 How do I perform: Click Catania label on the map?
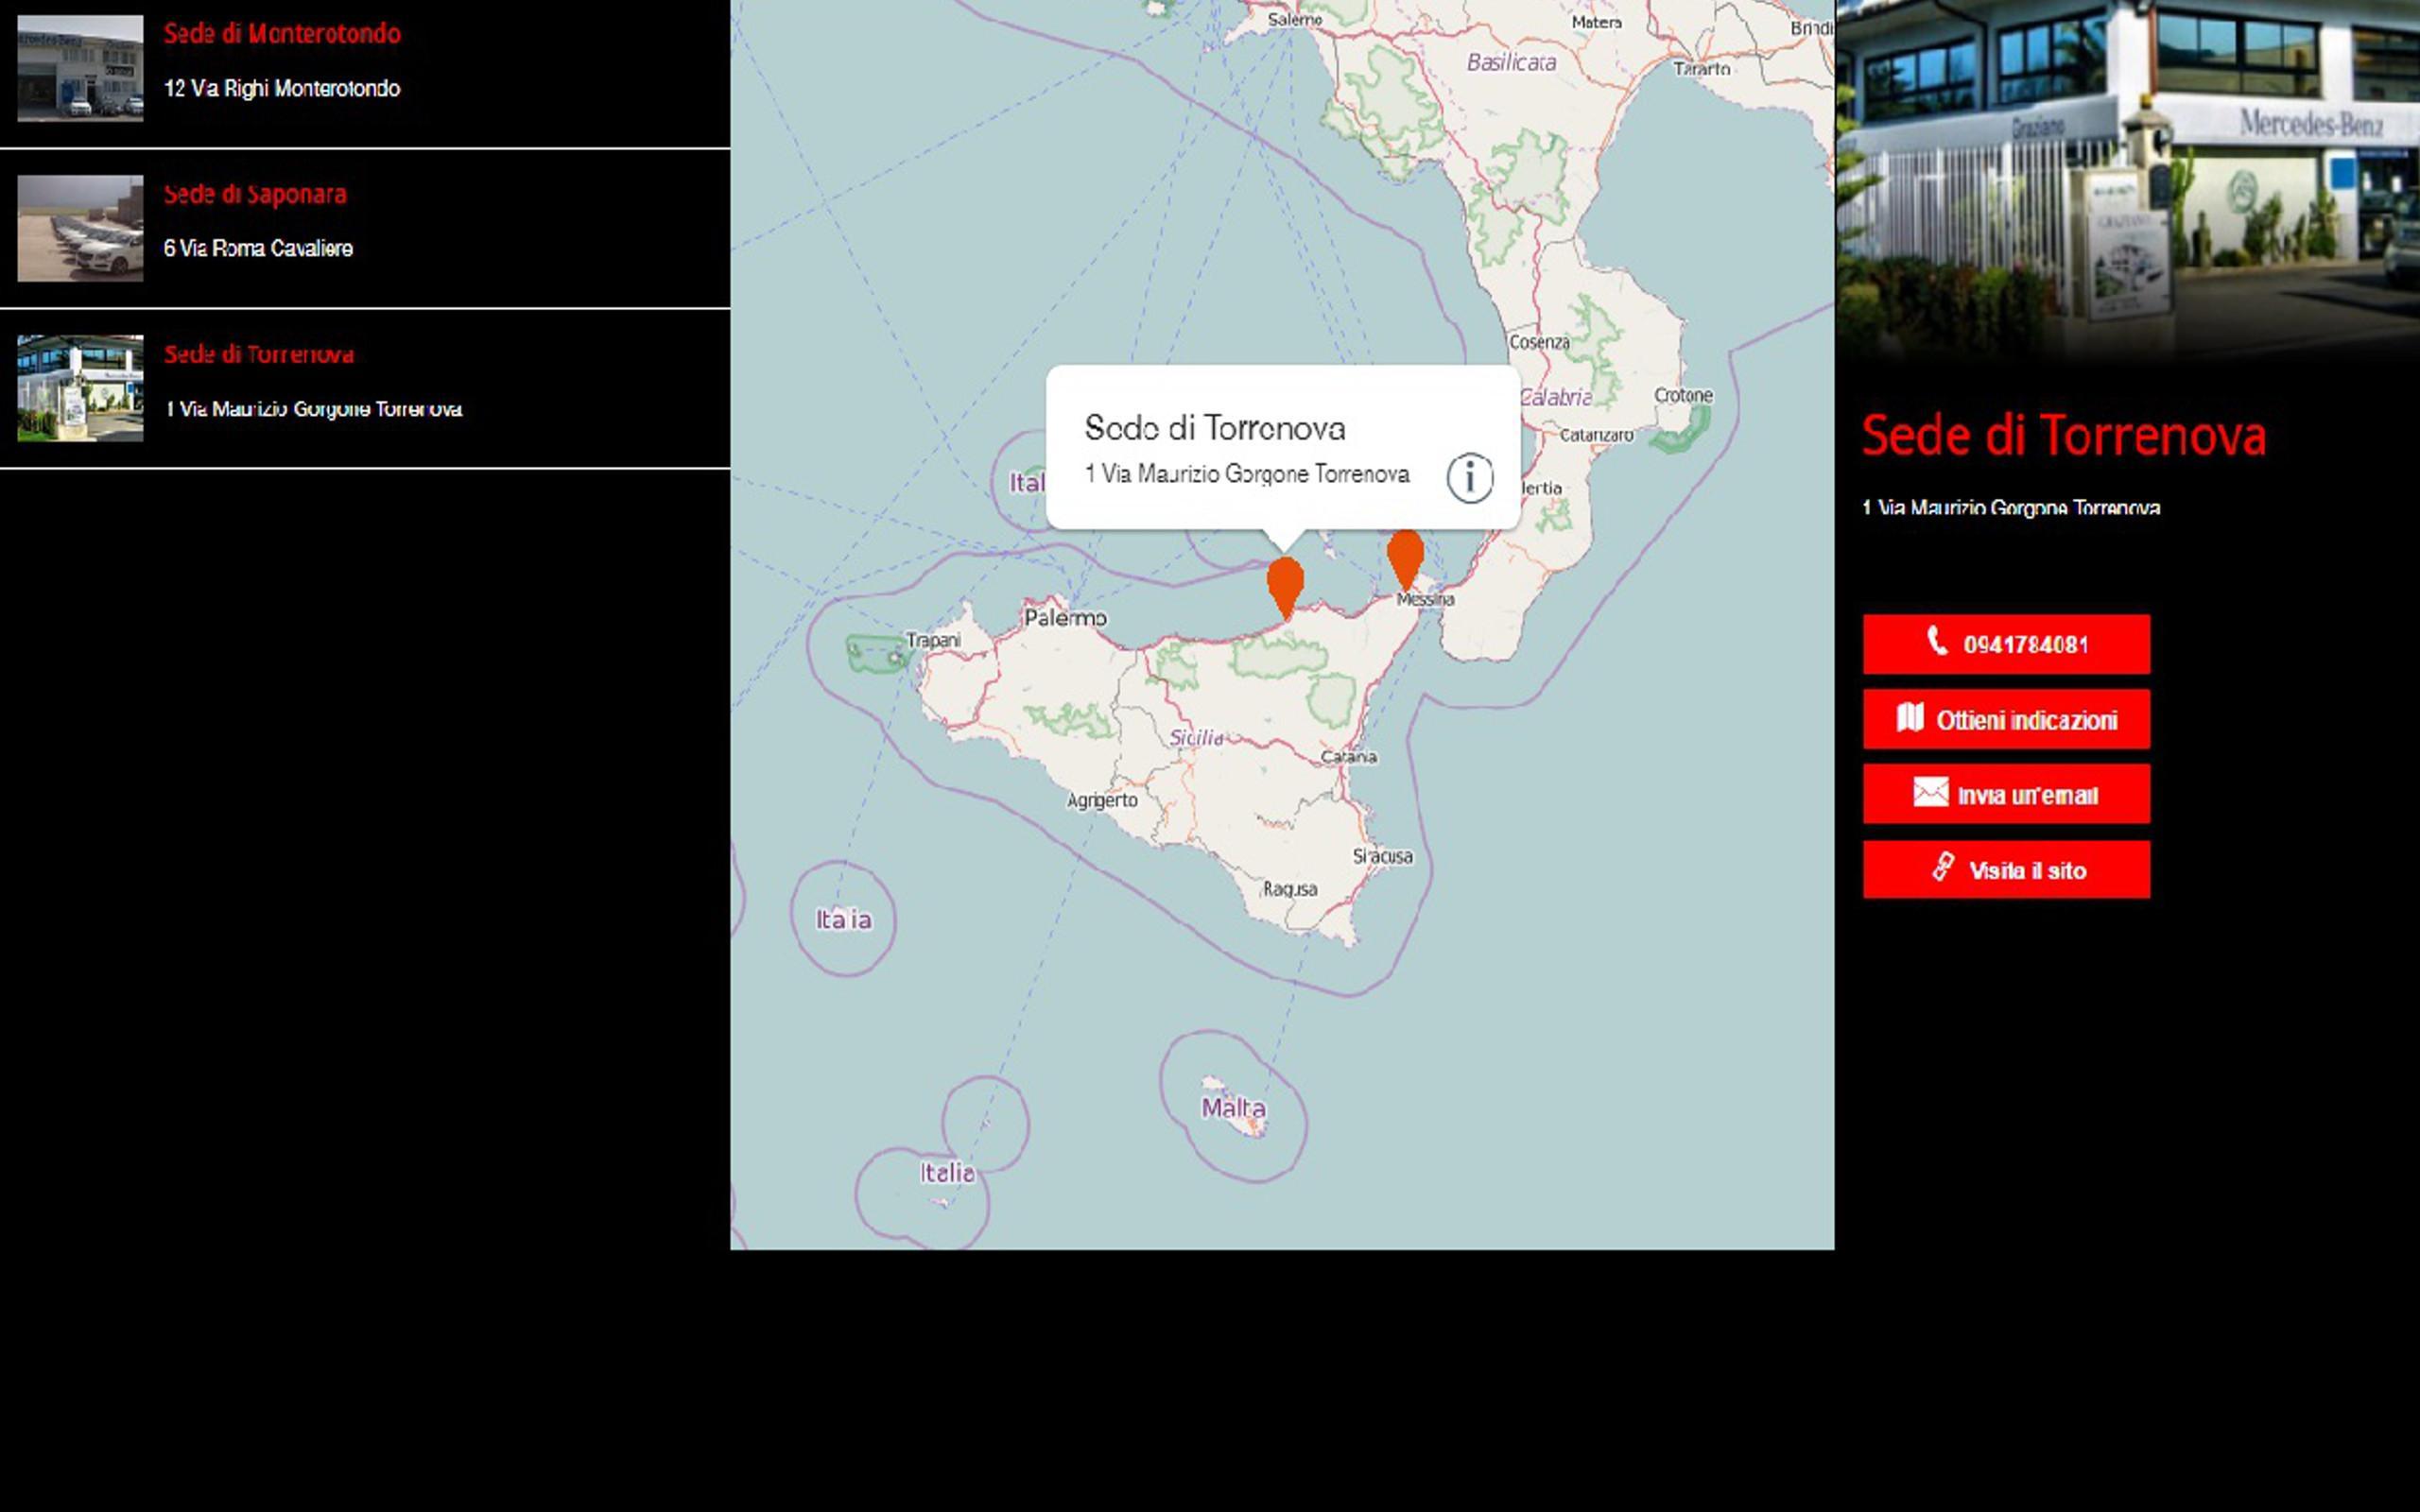(1348, 757)
